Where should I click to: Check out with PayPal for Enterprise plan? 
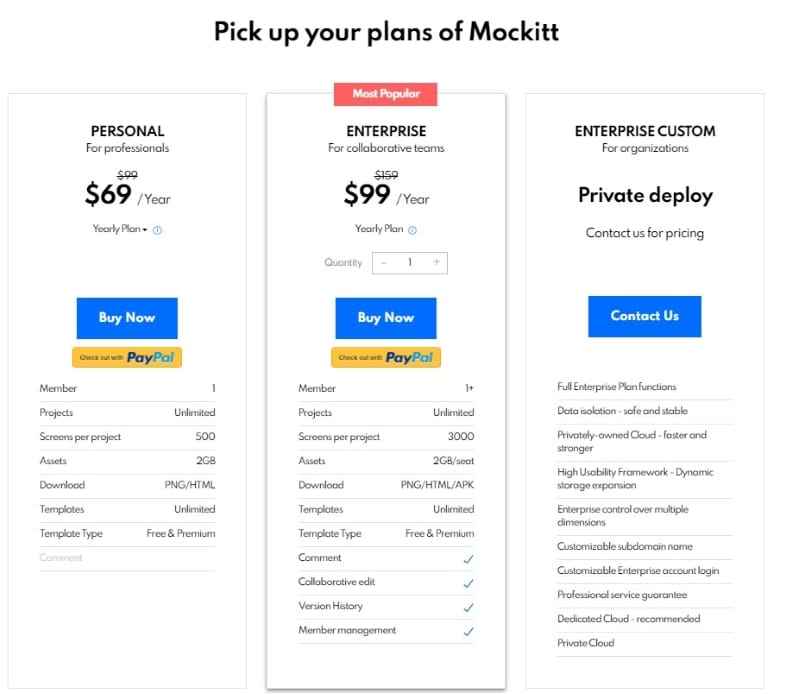point(386,357)
